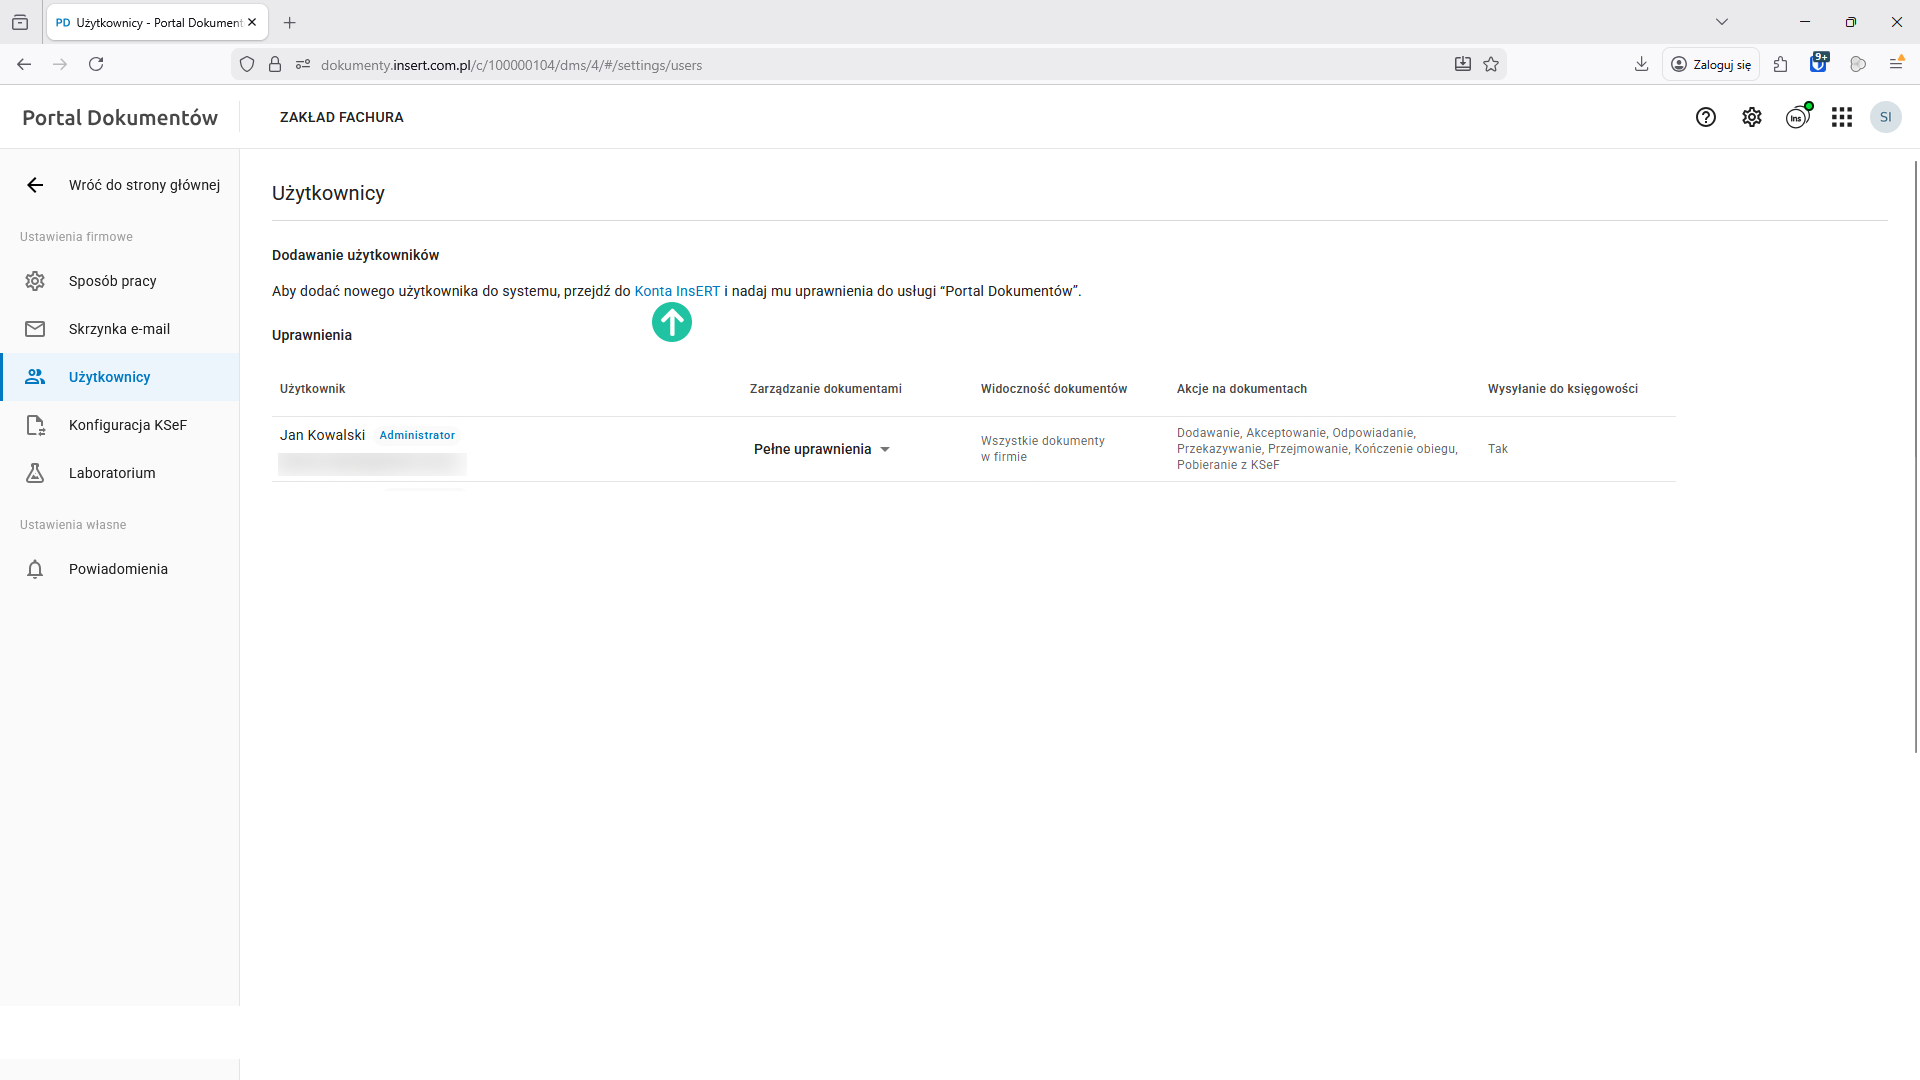Viewport: 1920px width, 1080px height.
Task: Open browser downloads icon
Action: (x=1641, y=64)
